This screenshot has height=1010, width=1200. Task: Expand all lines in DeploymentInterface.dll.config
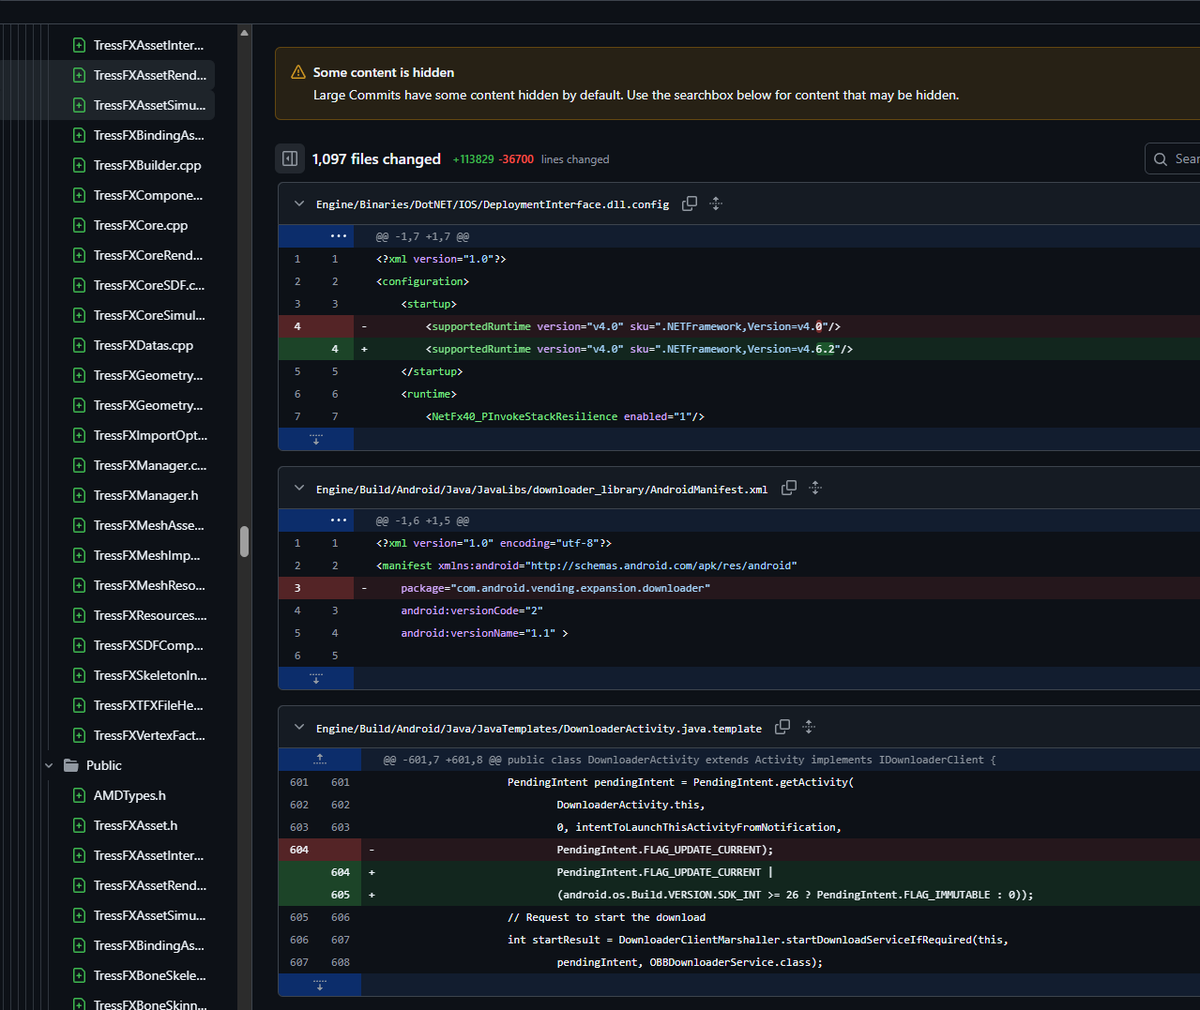[716, 204]
